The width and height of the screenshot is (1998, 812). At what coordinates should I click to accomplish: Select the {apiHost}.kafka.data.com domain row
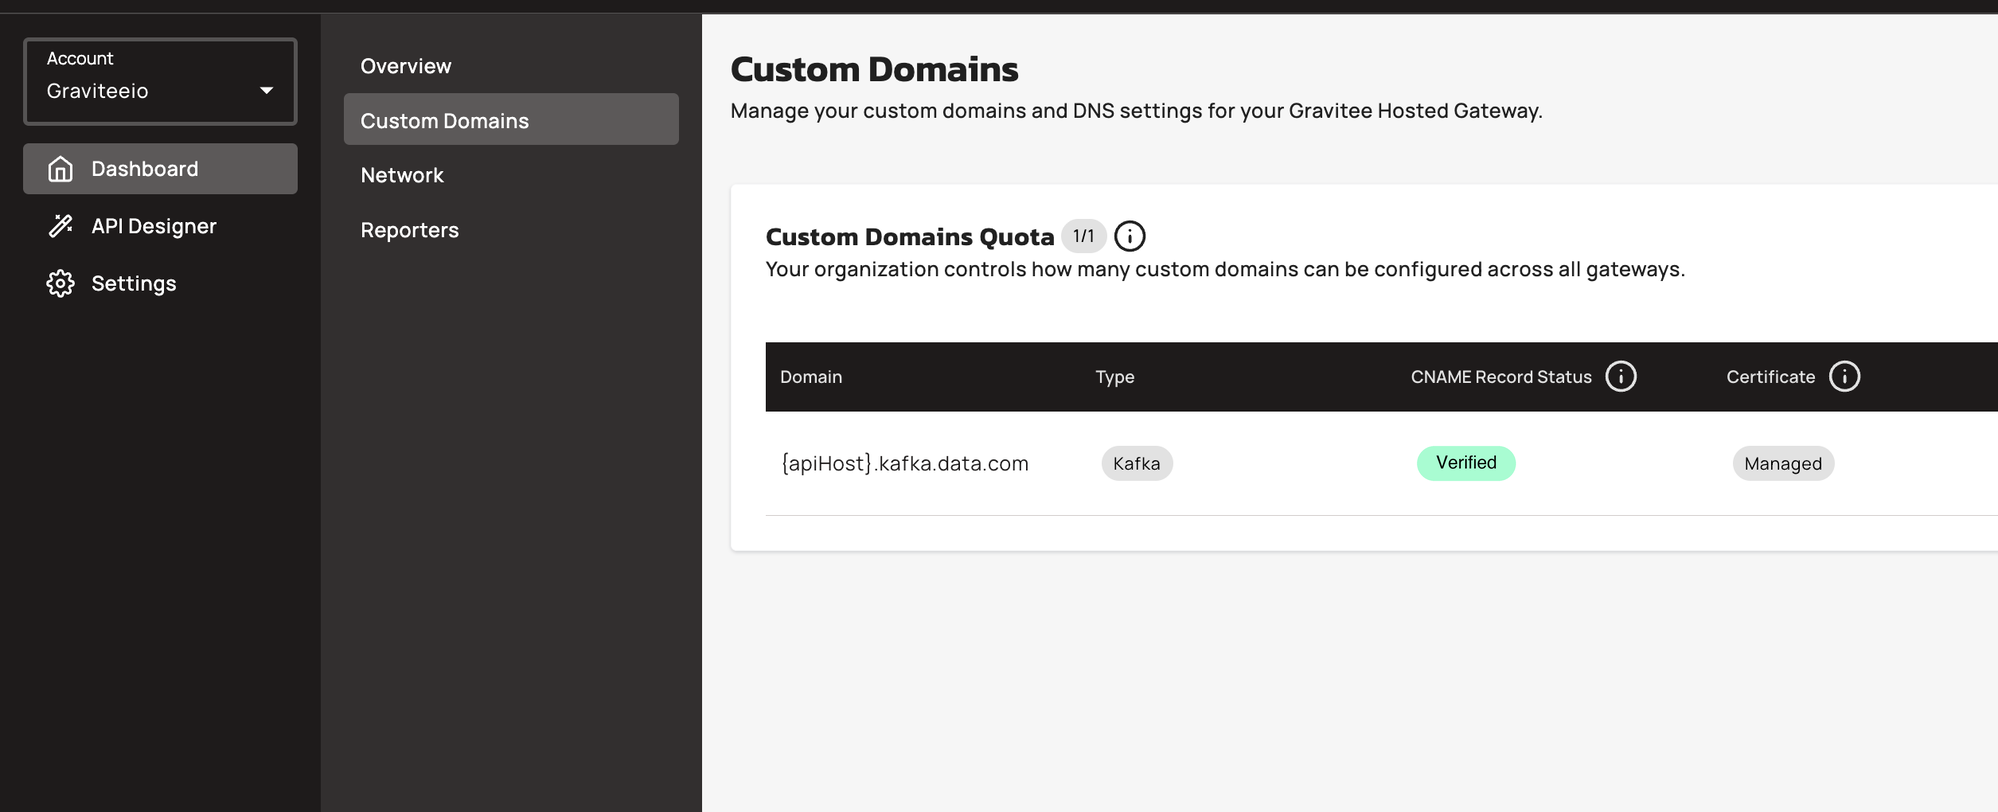pos(1381,463)
